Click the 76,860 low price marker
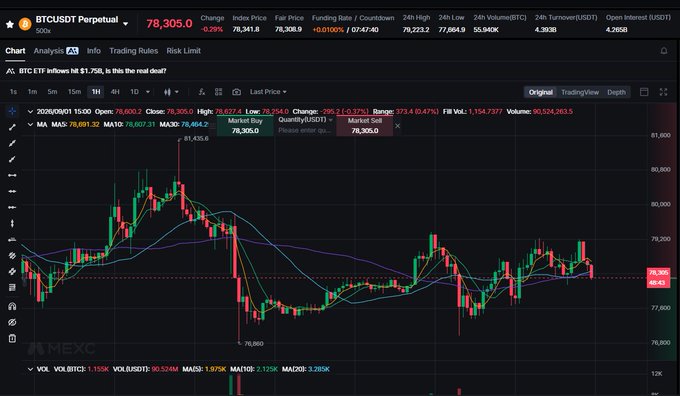This screenshot has width=680, height=396. coord(253,344)
